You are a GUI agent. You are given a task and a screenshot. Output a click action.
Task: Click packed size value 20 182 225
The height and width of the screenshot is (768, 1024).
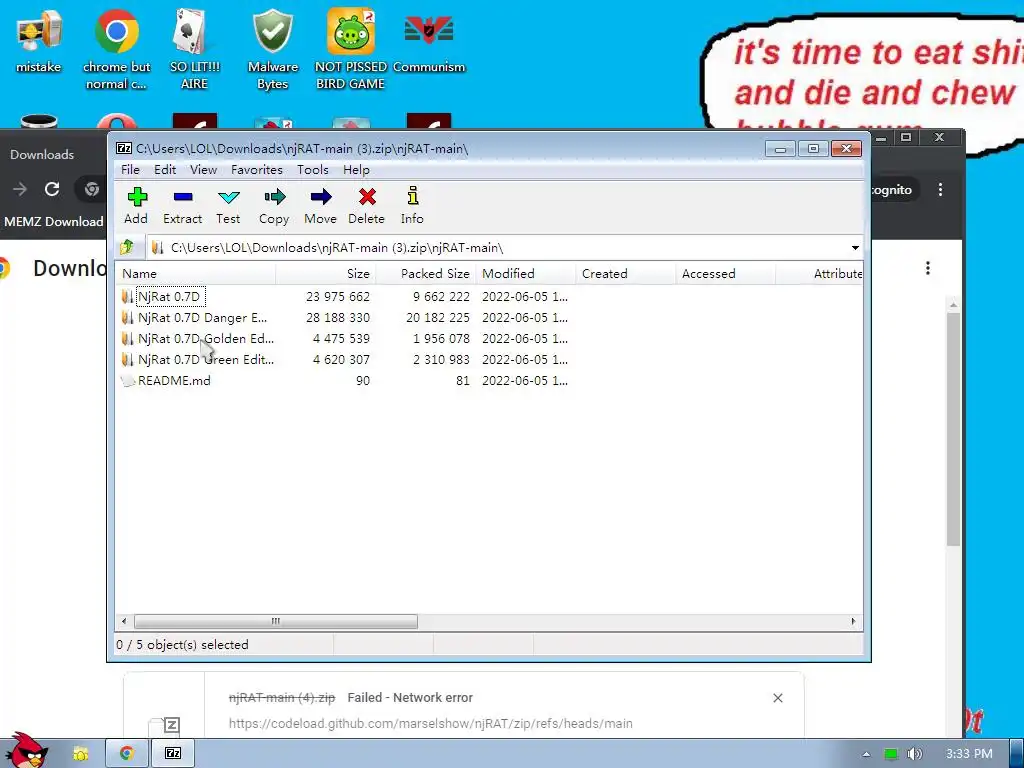438,317
